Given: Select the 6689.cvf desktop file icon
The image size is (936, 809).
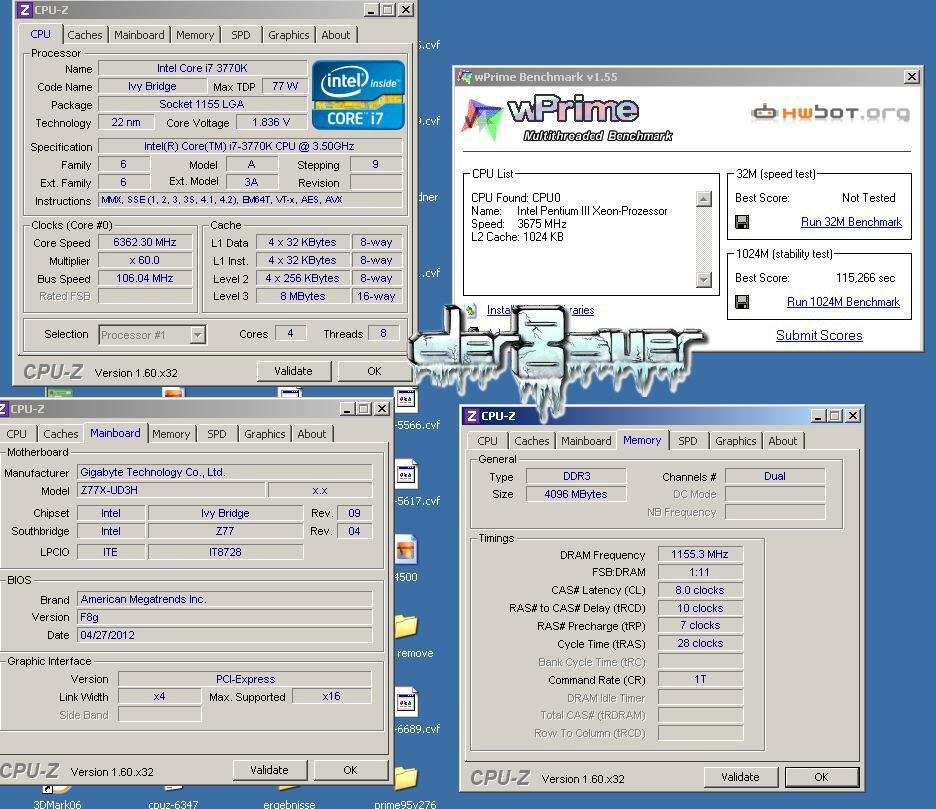Looking at the screenshot, I should tap(406, 703).
